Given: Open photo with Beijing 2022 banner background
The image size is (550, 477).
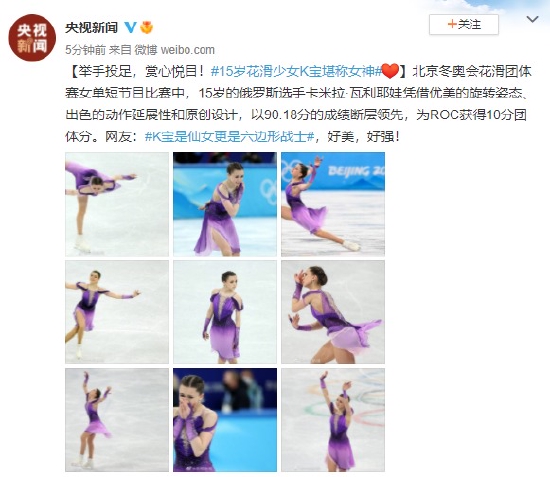Looking at the screenshot, I should tap(333, 204).
